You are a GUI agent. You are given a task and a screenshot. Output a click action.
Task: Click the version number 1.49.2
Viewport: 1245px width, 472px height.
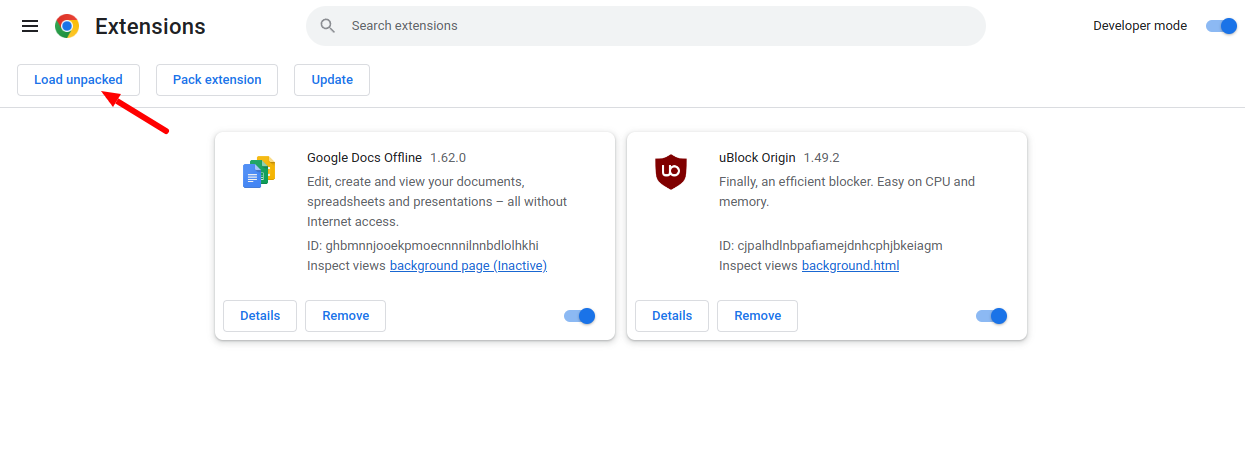point(821,158)
